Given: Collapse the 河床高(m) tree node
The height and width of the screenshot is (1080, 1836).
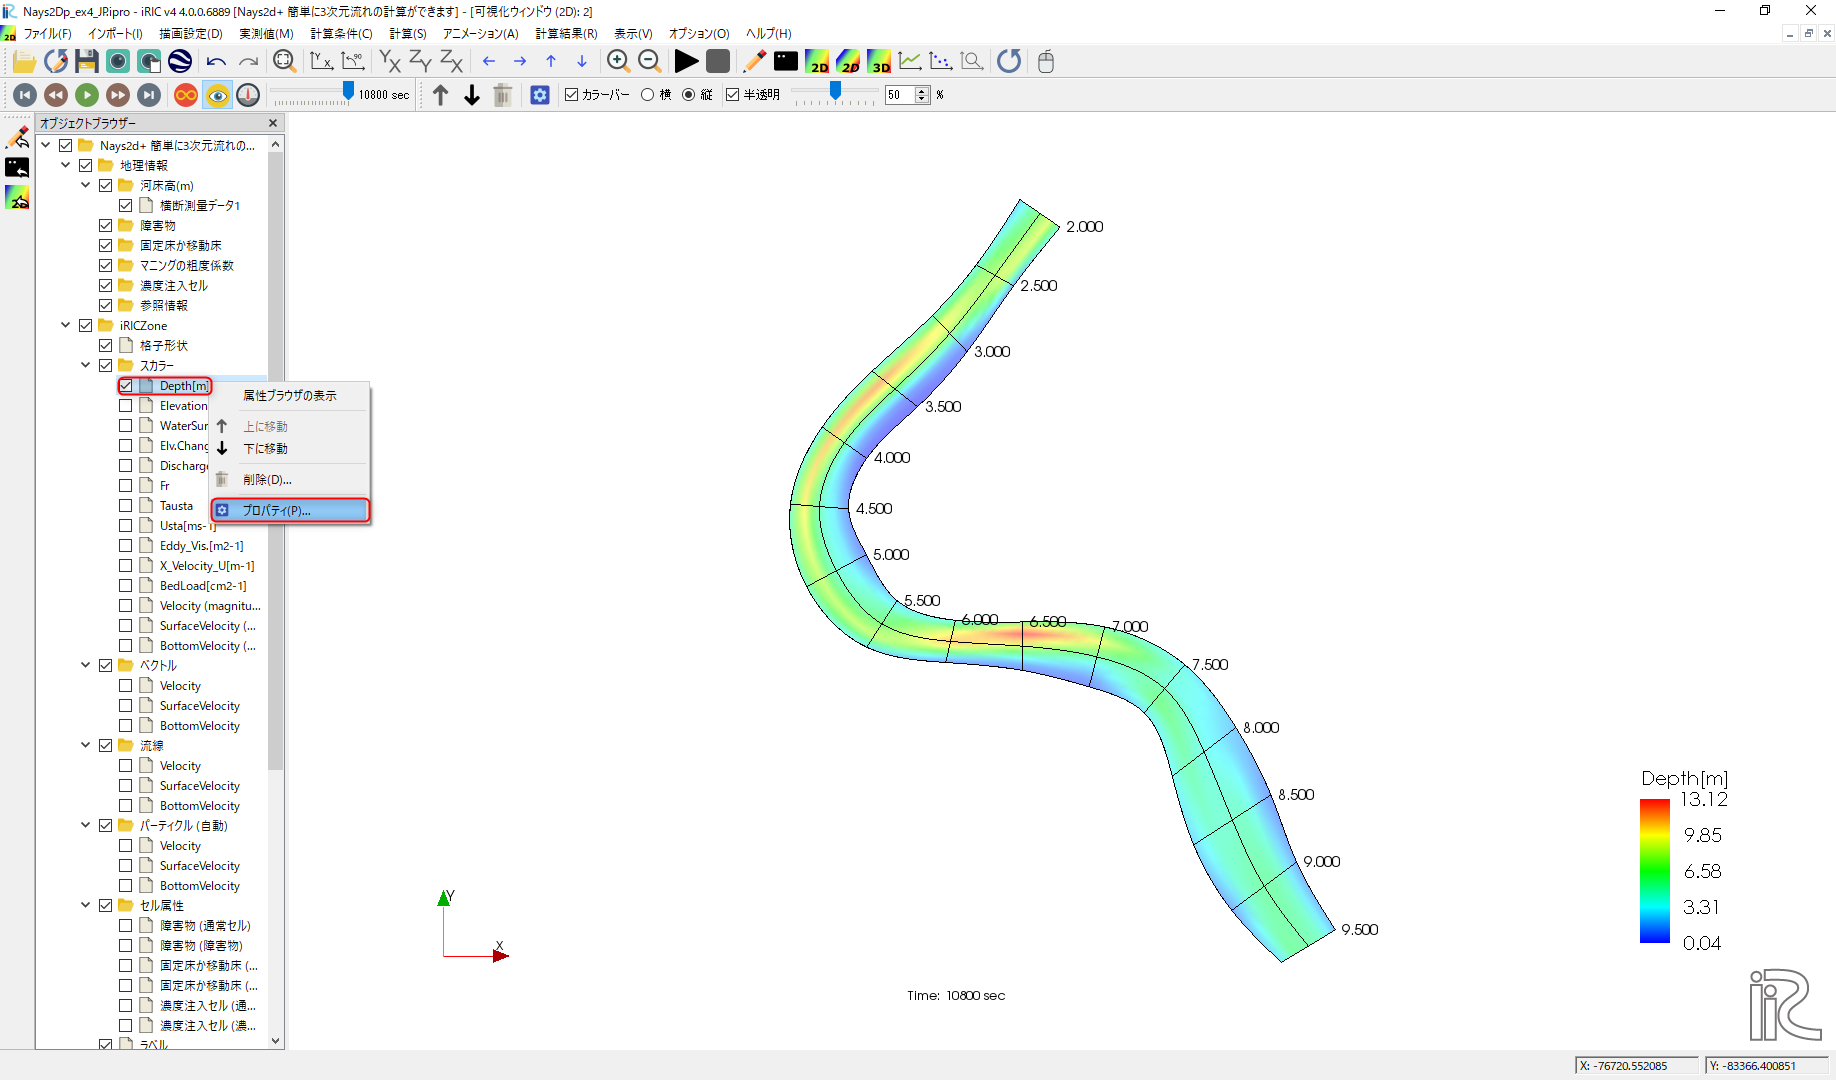Looking at the screenshot, I should point(86,185).
